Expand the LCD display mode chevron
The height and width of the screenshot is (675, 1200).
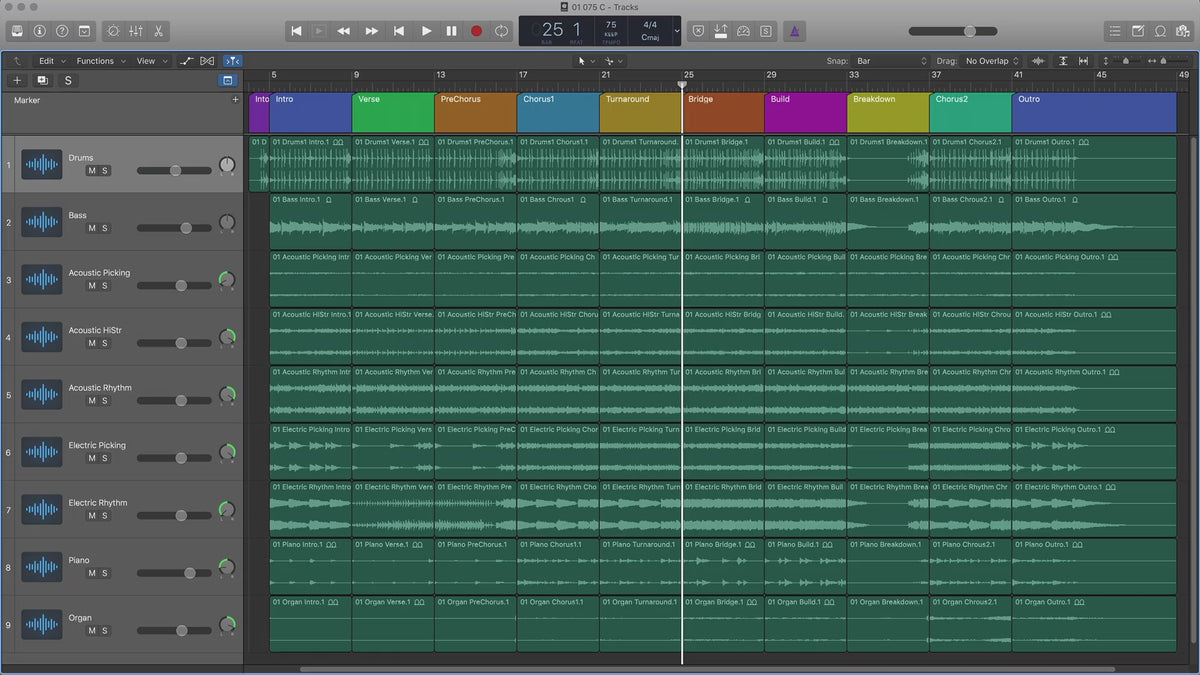click(677, 31)
